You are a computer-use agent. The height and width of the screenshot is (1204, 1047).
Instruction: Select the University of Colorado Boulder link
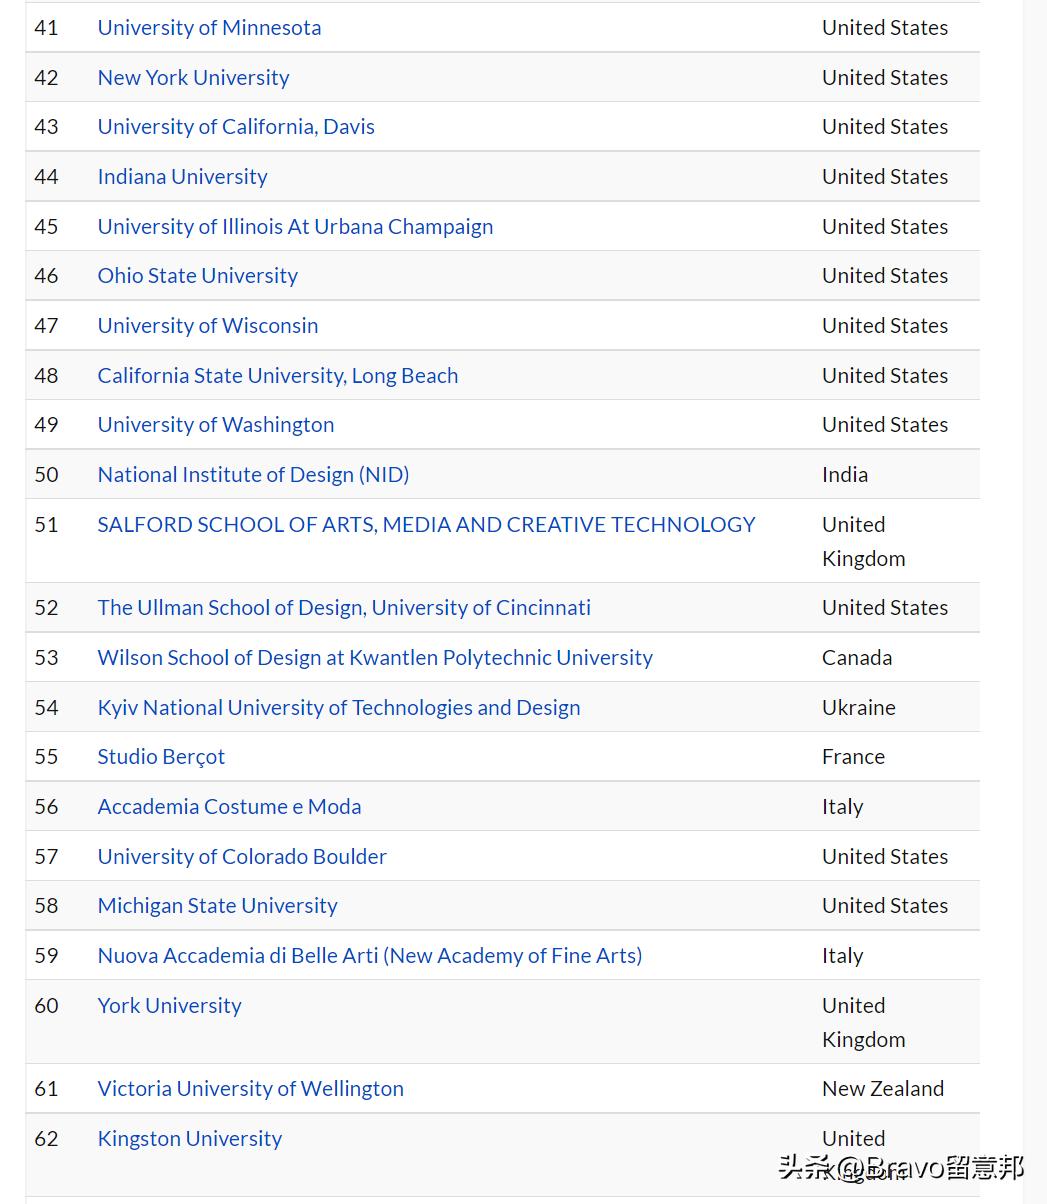coord(242,857)
